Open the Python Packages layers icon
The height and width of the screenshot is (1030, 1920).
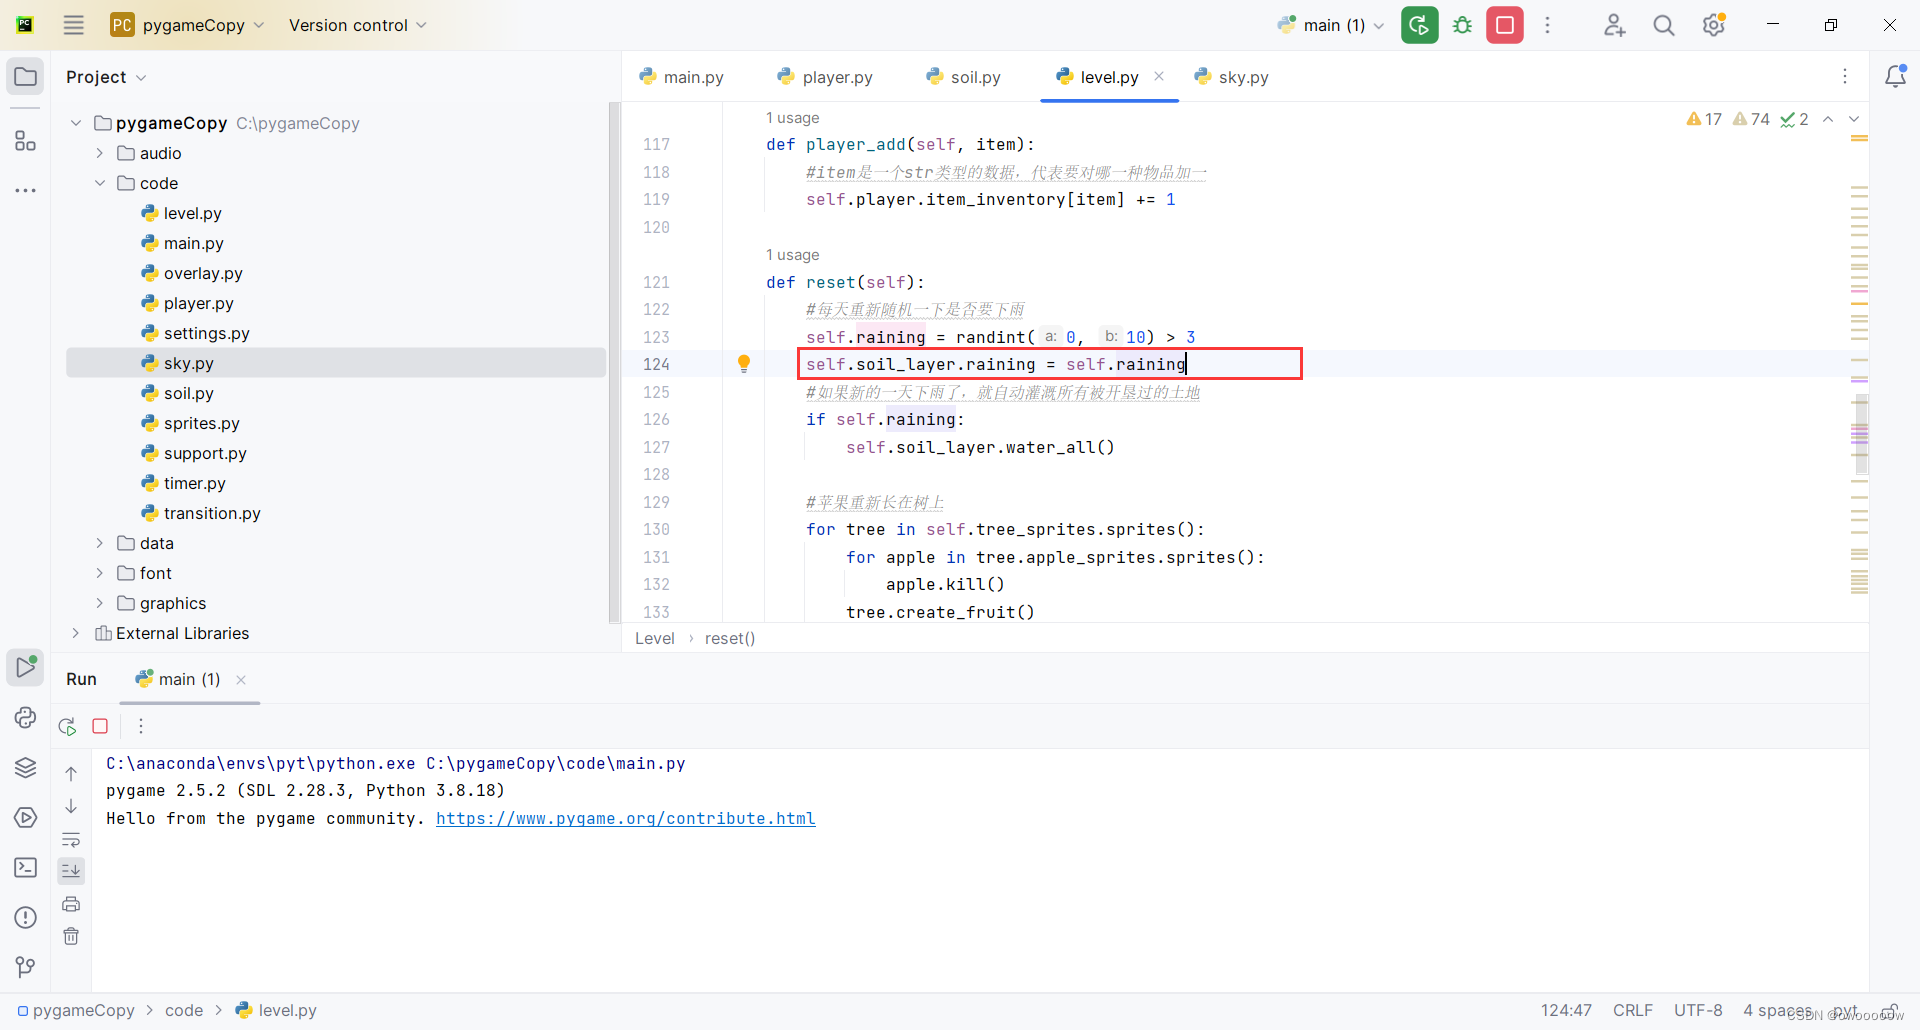(25, 767)
